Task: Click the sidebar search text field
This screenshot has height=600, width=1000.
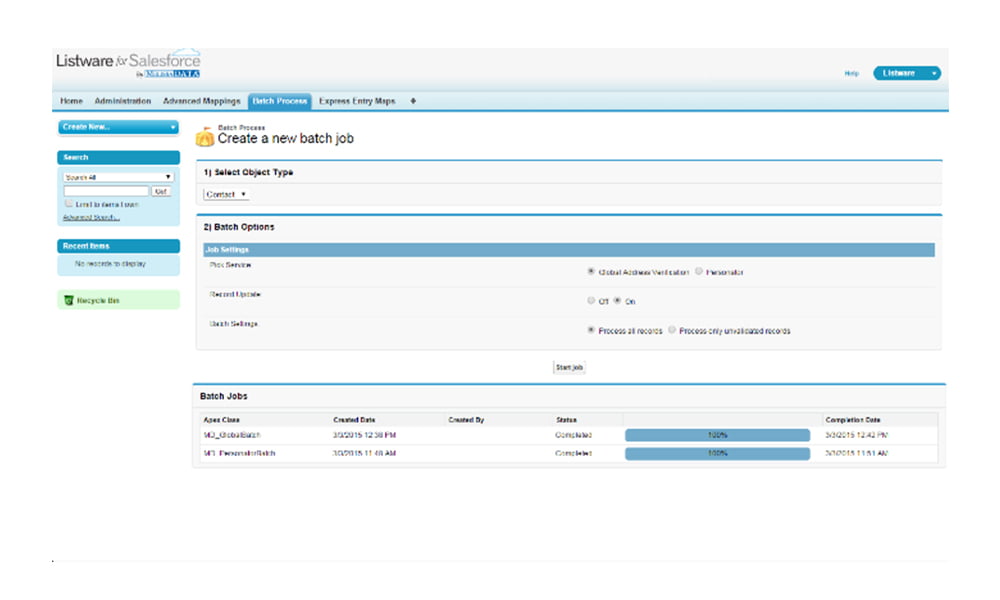Action: tap(105, 191)
